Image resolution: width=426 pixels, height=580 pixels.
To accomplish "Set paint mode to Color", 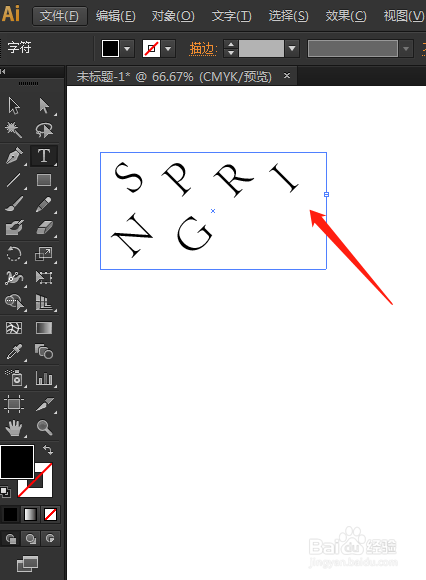I will pos(10,514).
